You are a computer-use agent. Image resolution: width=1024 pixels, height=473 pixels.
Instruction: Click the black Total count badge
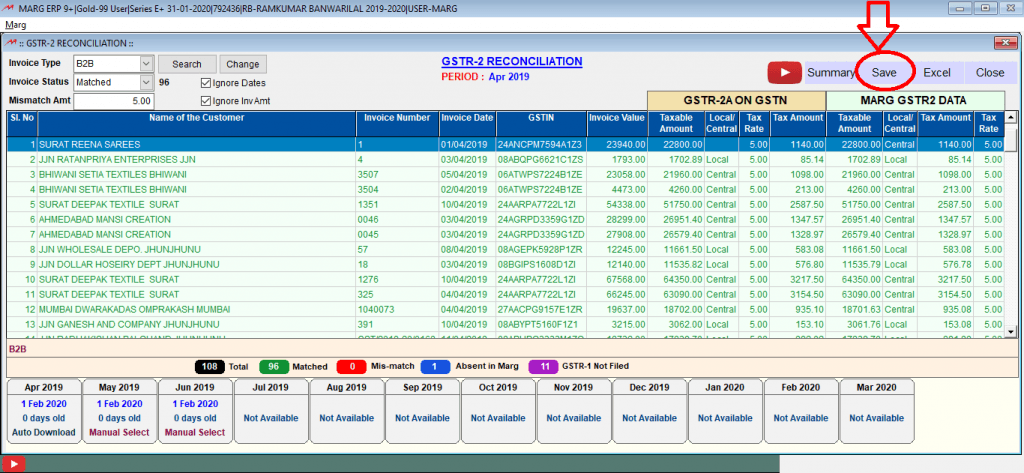point(210,367)
